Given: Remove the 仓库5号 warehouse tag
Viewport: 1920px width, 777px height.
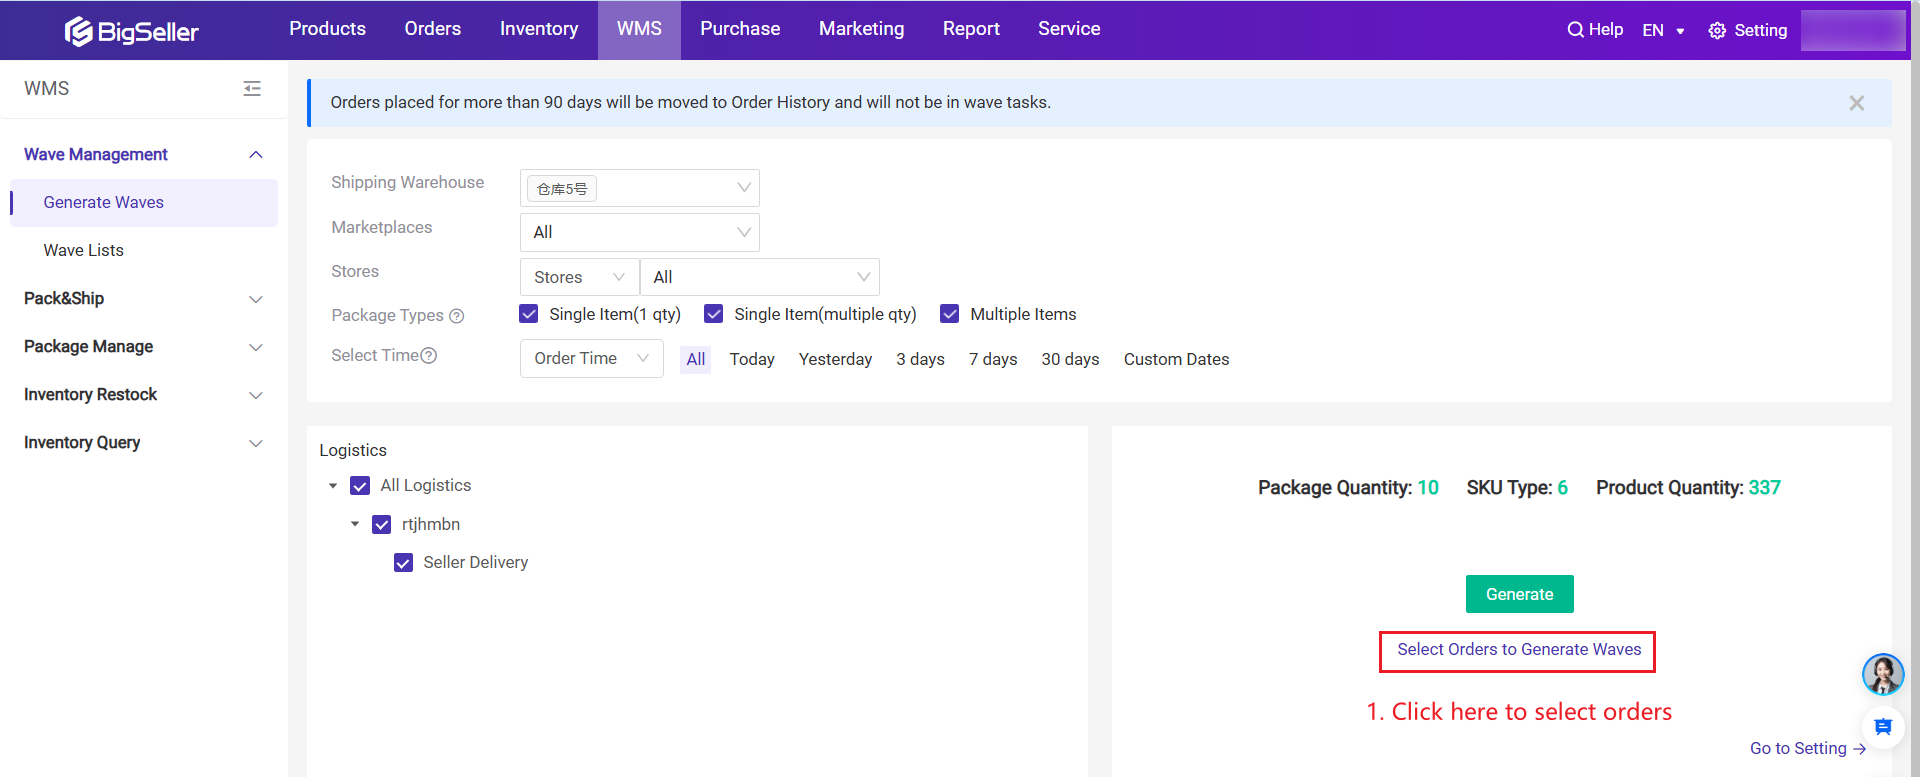Looking at the screenshot, I should tap(562, 189).
